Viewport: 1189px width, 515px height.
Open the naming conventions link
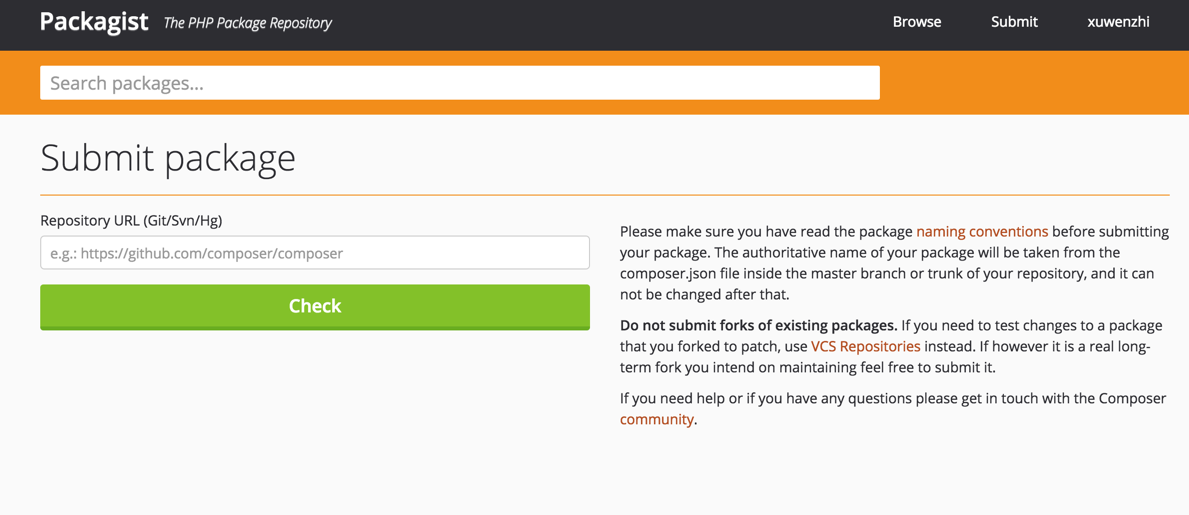coord(982,231)
